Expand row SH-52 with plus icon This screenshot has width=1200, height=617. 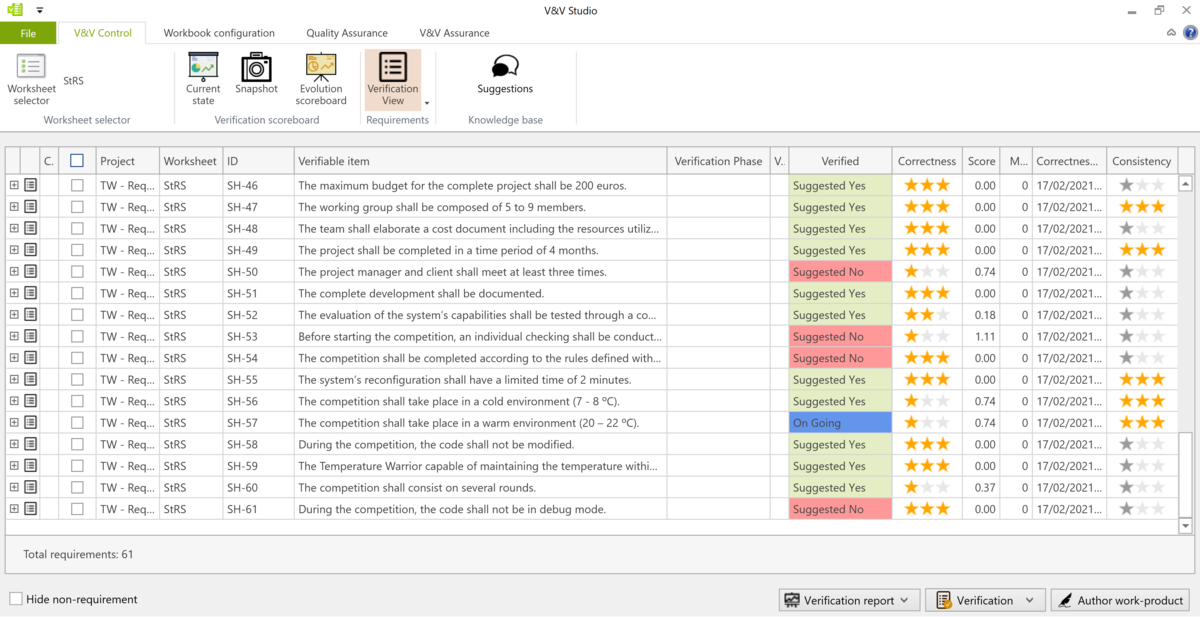[x=14, y=315]
